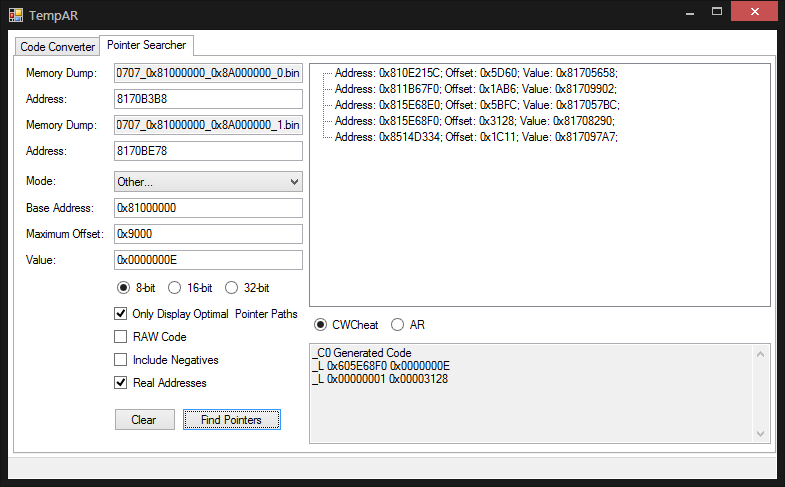Close the TempAR window
The image size is (785, 487).
coord(754,12)
